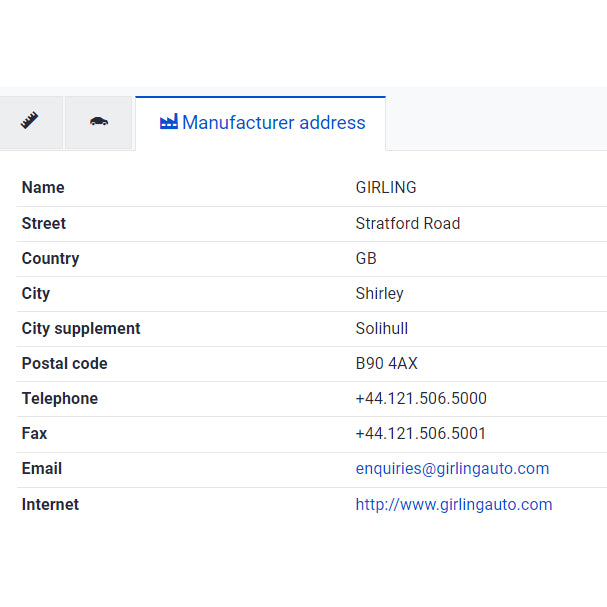Click the Name row label
Image resolution: width=607 pixels, height=607 pixels.
point(43,188)
